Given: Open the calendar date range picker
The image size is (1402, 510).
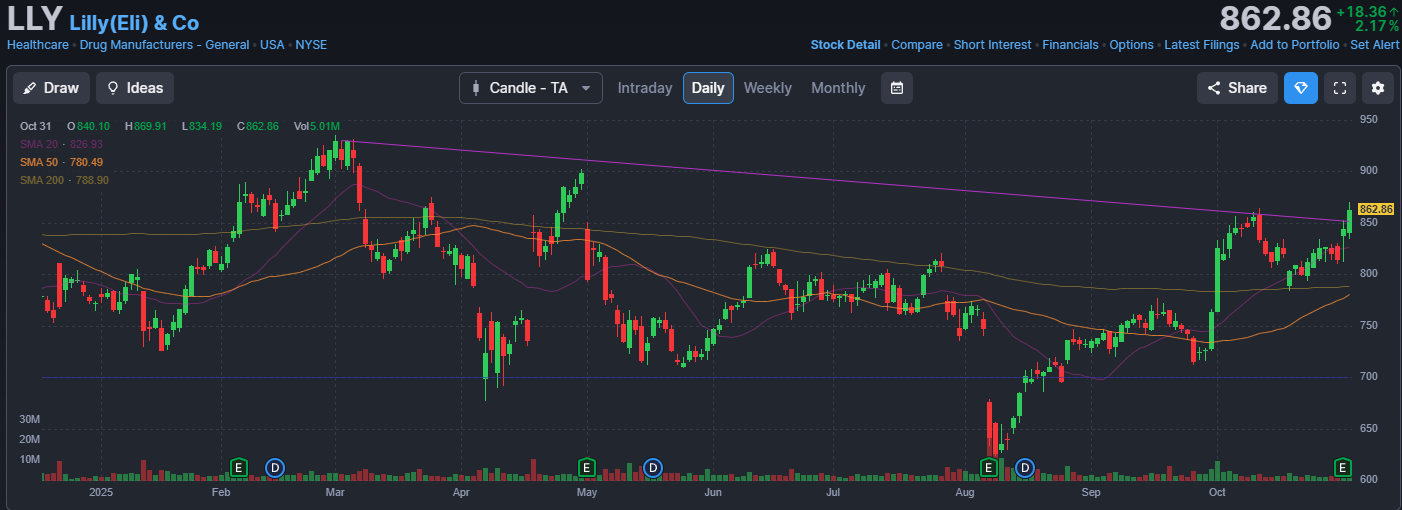Looking at the screenshot, I should [x=897, y=88].
